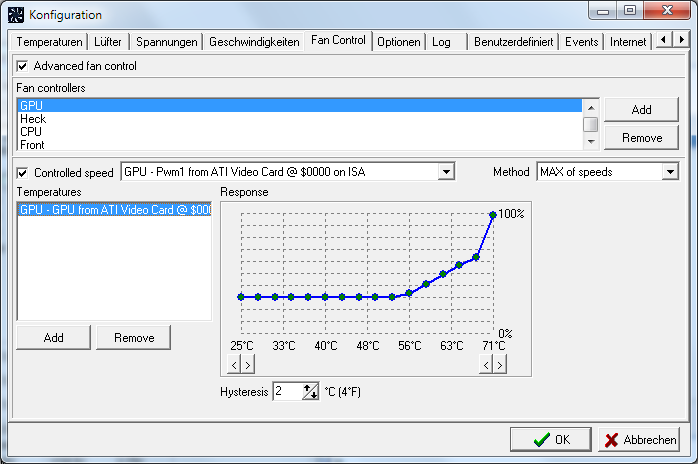Select CPU in the fan controllers list
The width and height of the screenshot is (698, 464).
coord(300,132)
